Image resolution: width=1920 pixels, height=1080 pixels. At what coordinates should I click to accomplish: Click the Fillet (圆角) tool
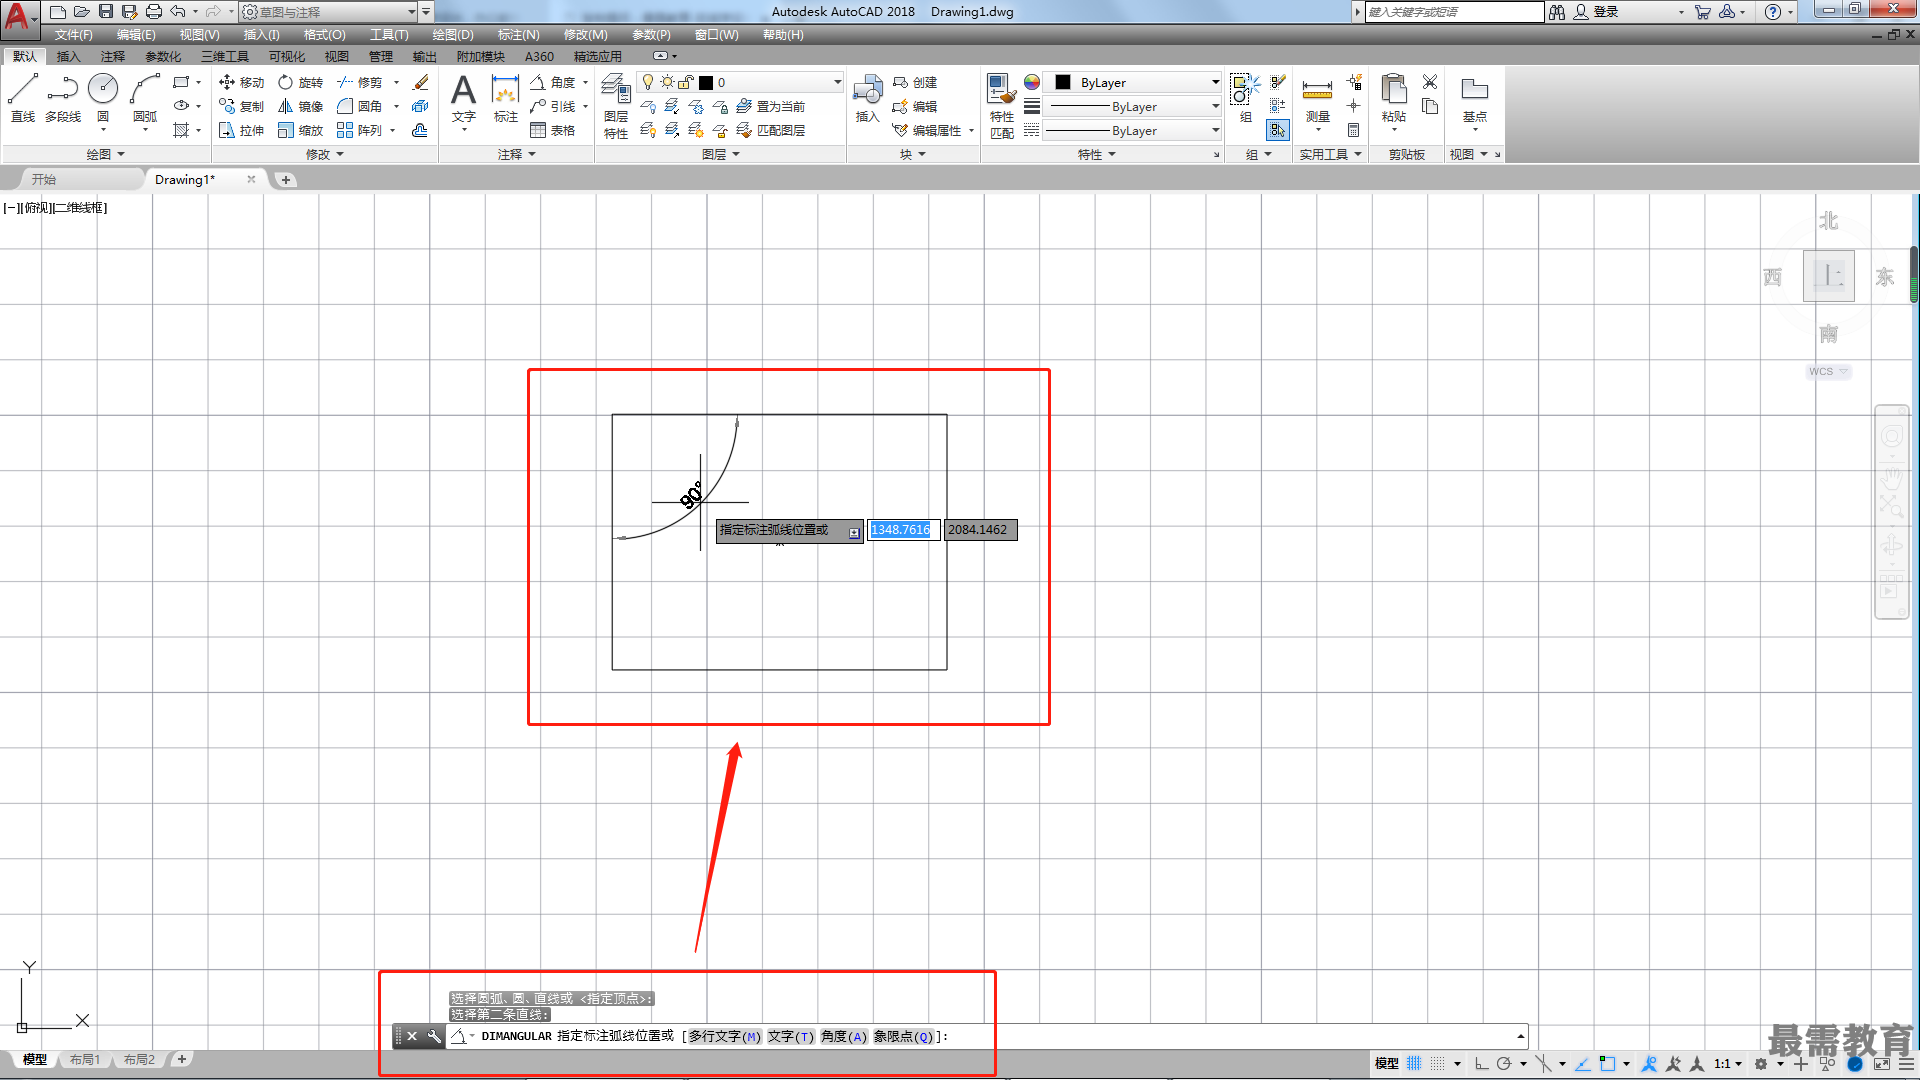click(360, 106)
